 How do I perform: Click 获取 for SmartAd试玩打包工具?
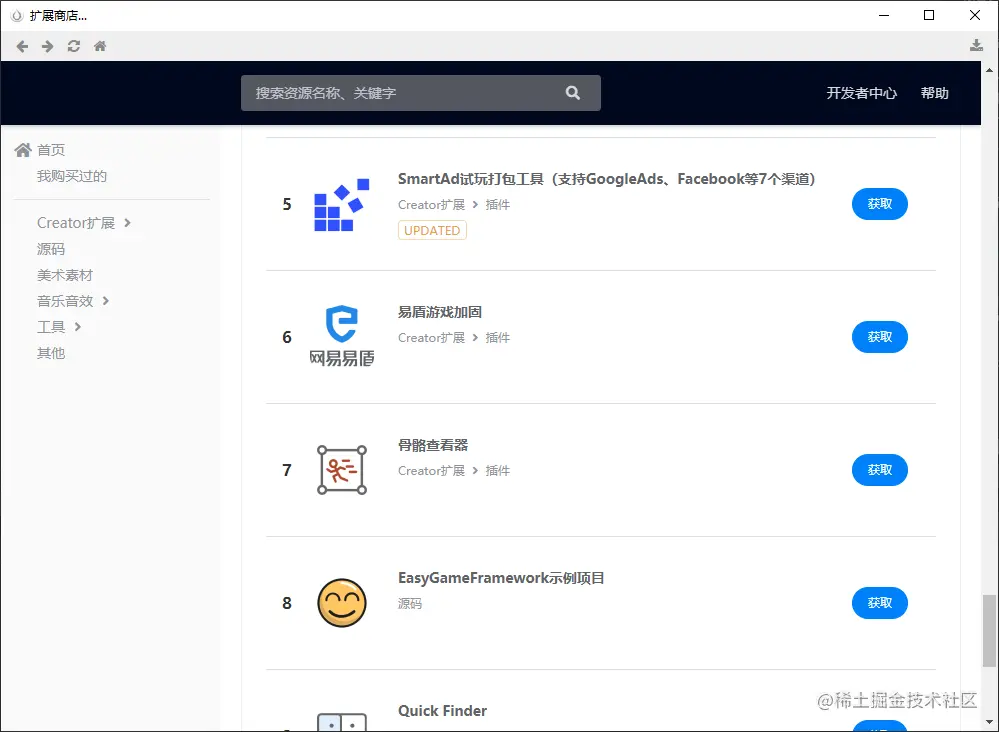[879, 204]
